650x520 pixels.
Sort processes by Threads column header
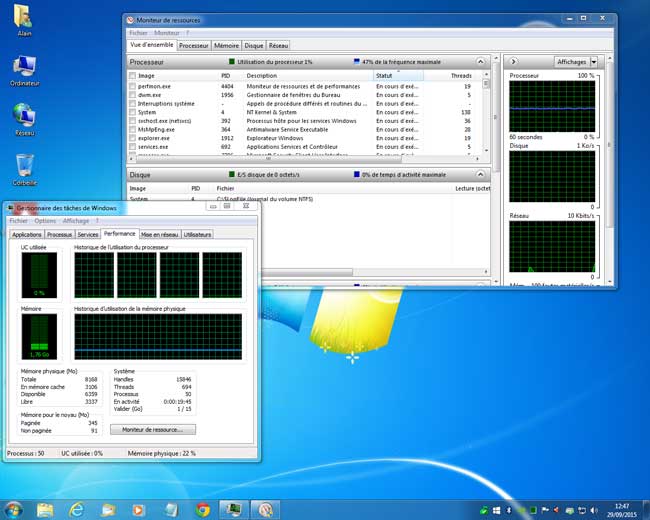[461, 75]
